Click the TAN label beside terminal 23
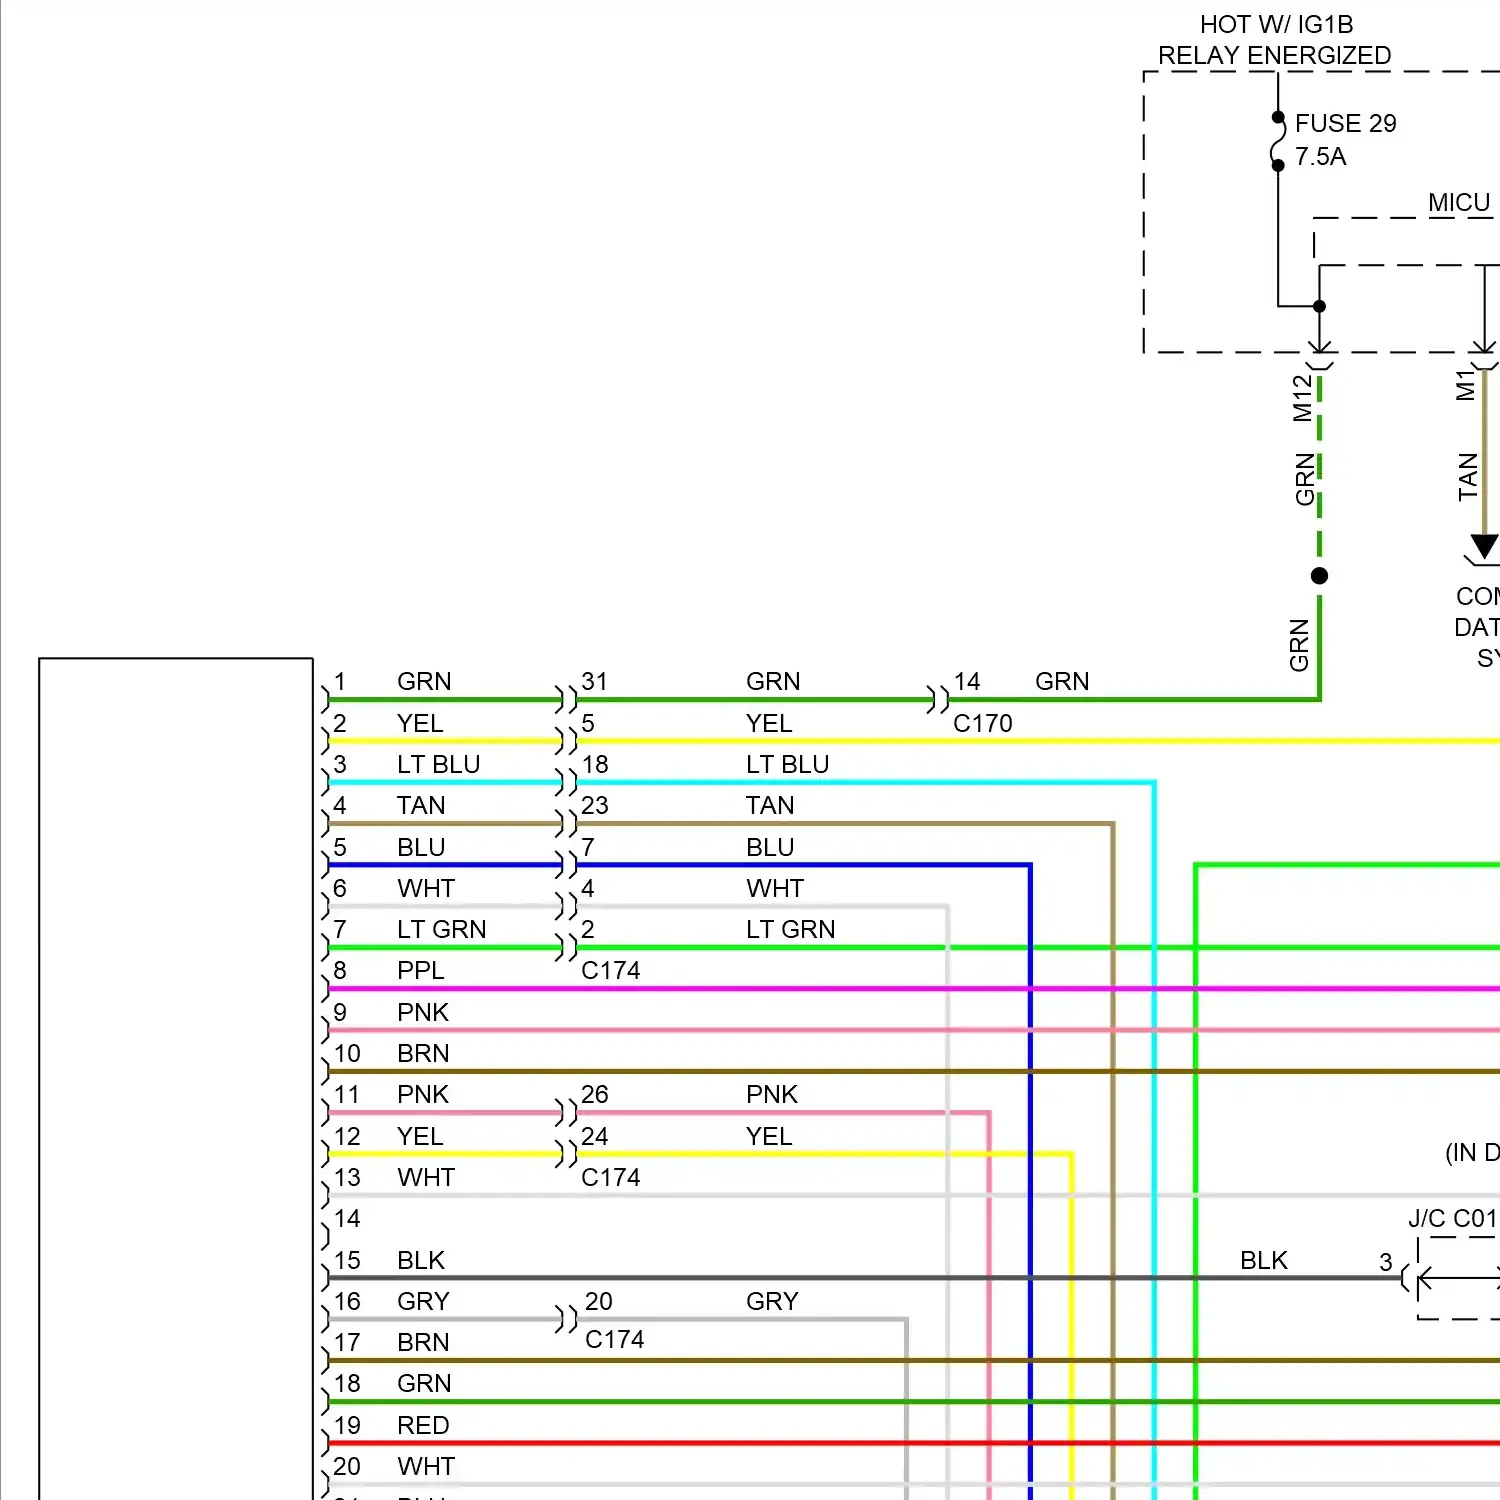This screenshot has height=1500, width=1500. pyautogui.click(x=770, y=806)
